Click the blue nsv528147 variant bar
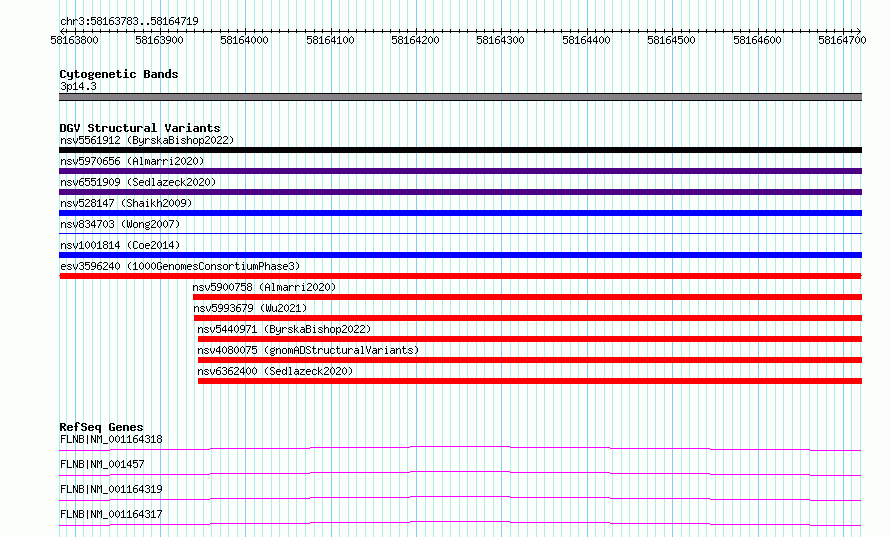Viewport: 890px width, 537px height. click(460, 213)
